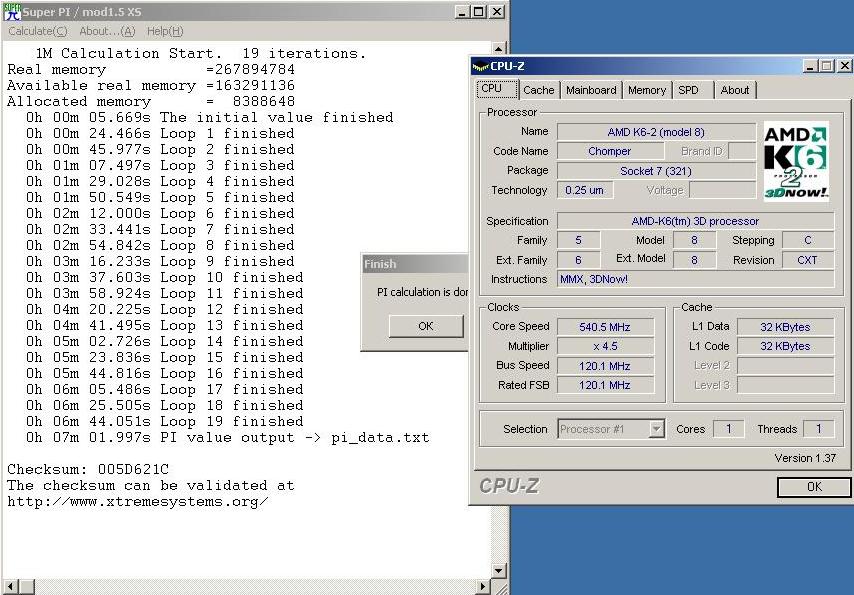Screen dimensions: 854x595
Task: Click the Super PI title bar icon
Action: coord(11,11)
